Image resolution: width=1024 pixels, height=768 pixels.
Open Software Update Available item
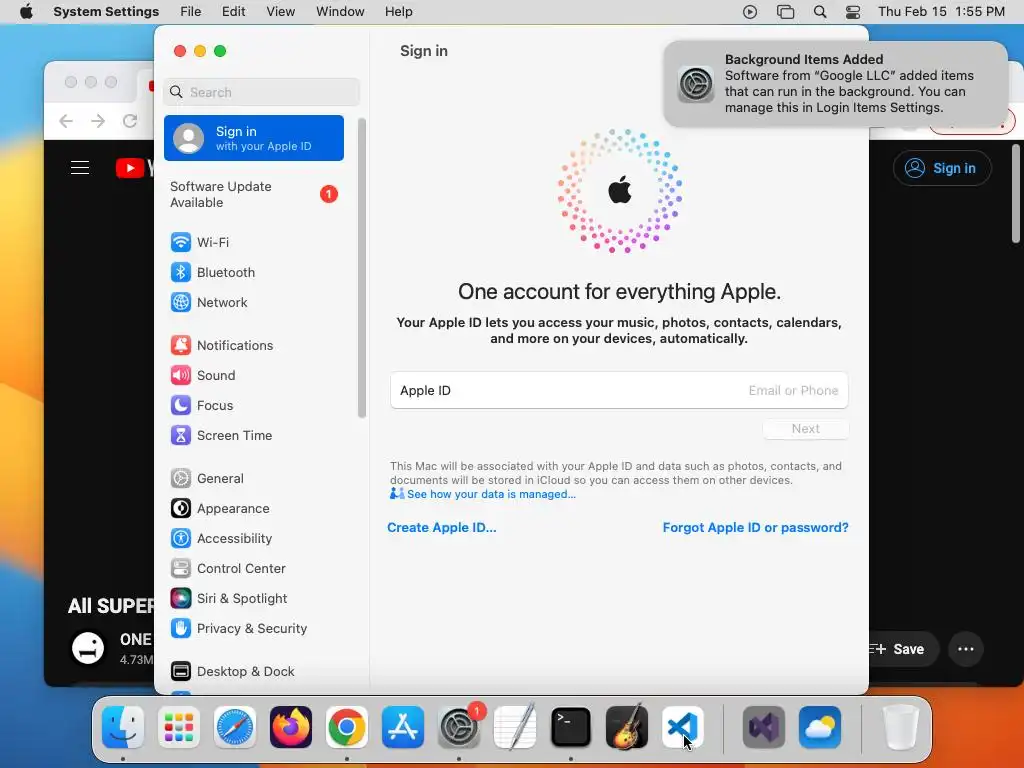[x=254, y=194]
